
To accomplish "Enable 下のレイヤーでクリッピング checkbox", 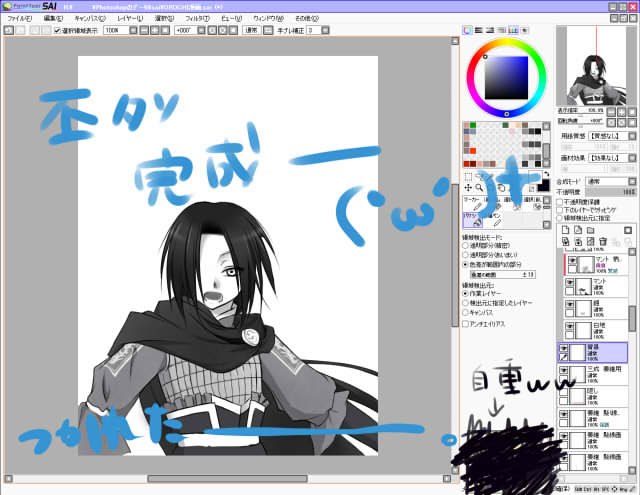I will 560,210.
